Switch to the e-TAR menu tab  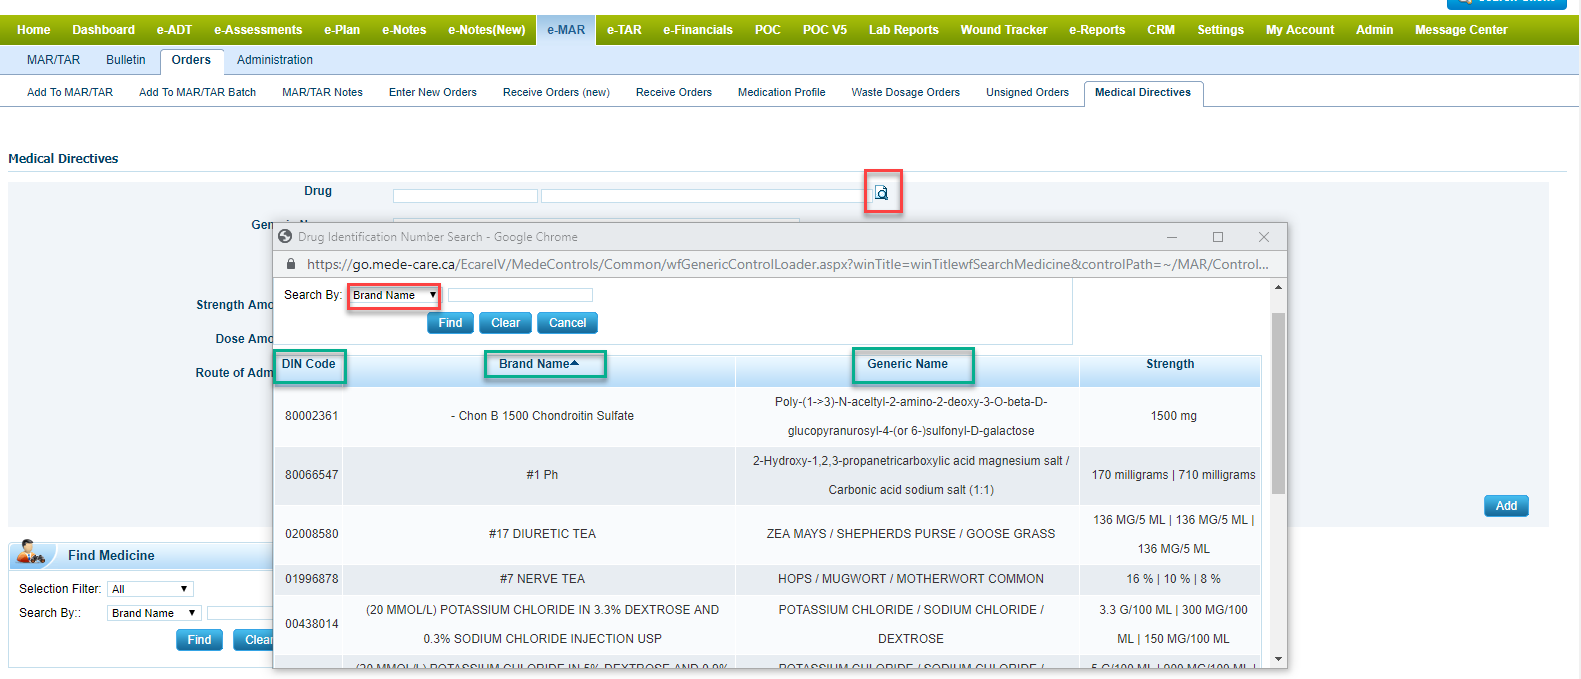coord(624,30)
